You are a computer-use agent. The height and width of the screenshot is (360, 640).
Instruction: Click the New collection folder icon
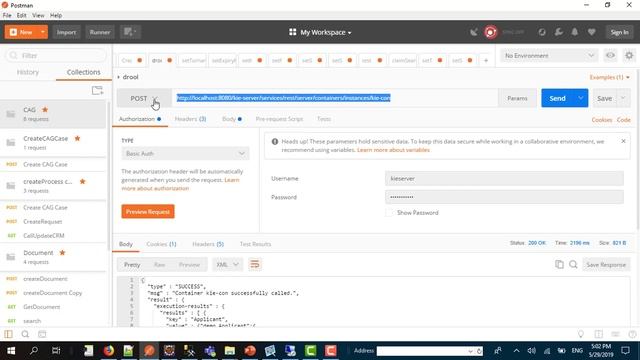(x=97, y=90)
